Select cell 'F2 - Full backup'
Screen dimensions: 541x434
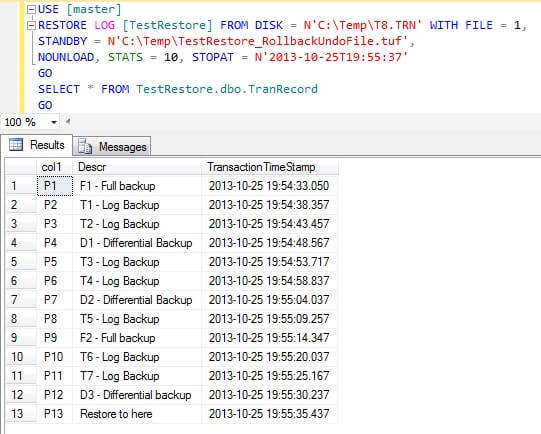[137, 338]
